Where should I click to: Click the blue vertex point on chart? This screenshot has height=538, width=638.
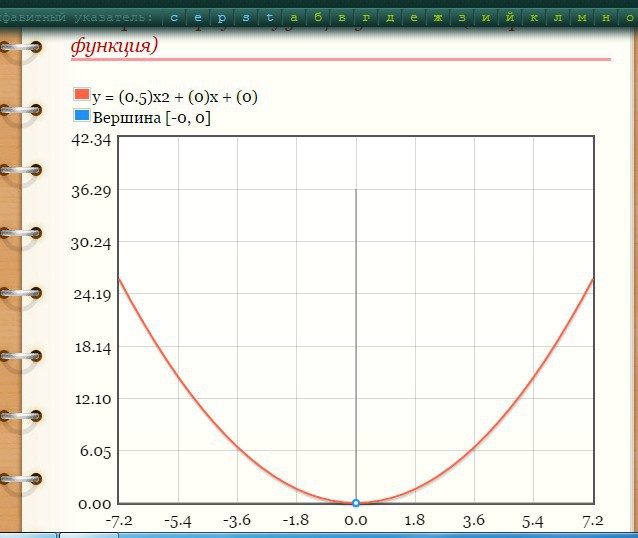point(356,503)
